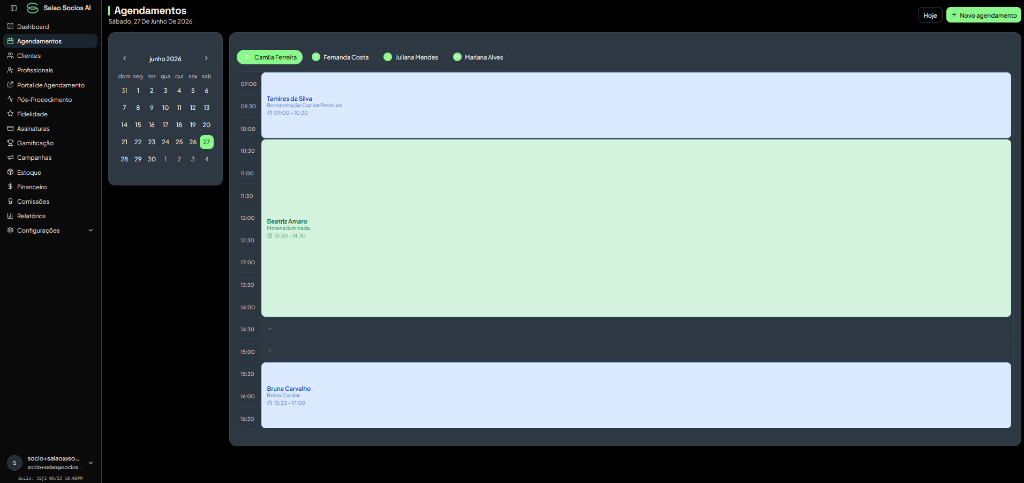Toggle the sidebar collapse icon
Viewport: 1024px width, 483px height.
coord(14,8)
